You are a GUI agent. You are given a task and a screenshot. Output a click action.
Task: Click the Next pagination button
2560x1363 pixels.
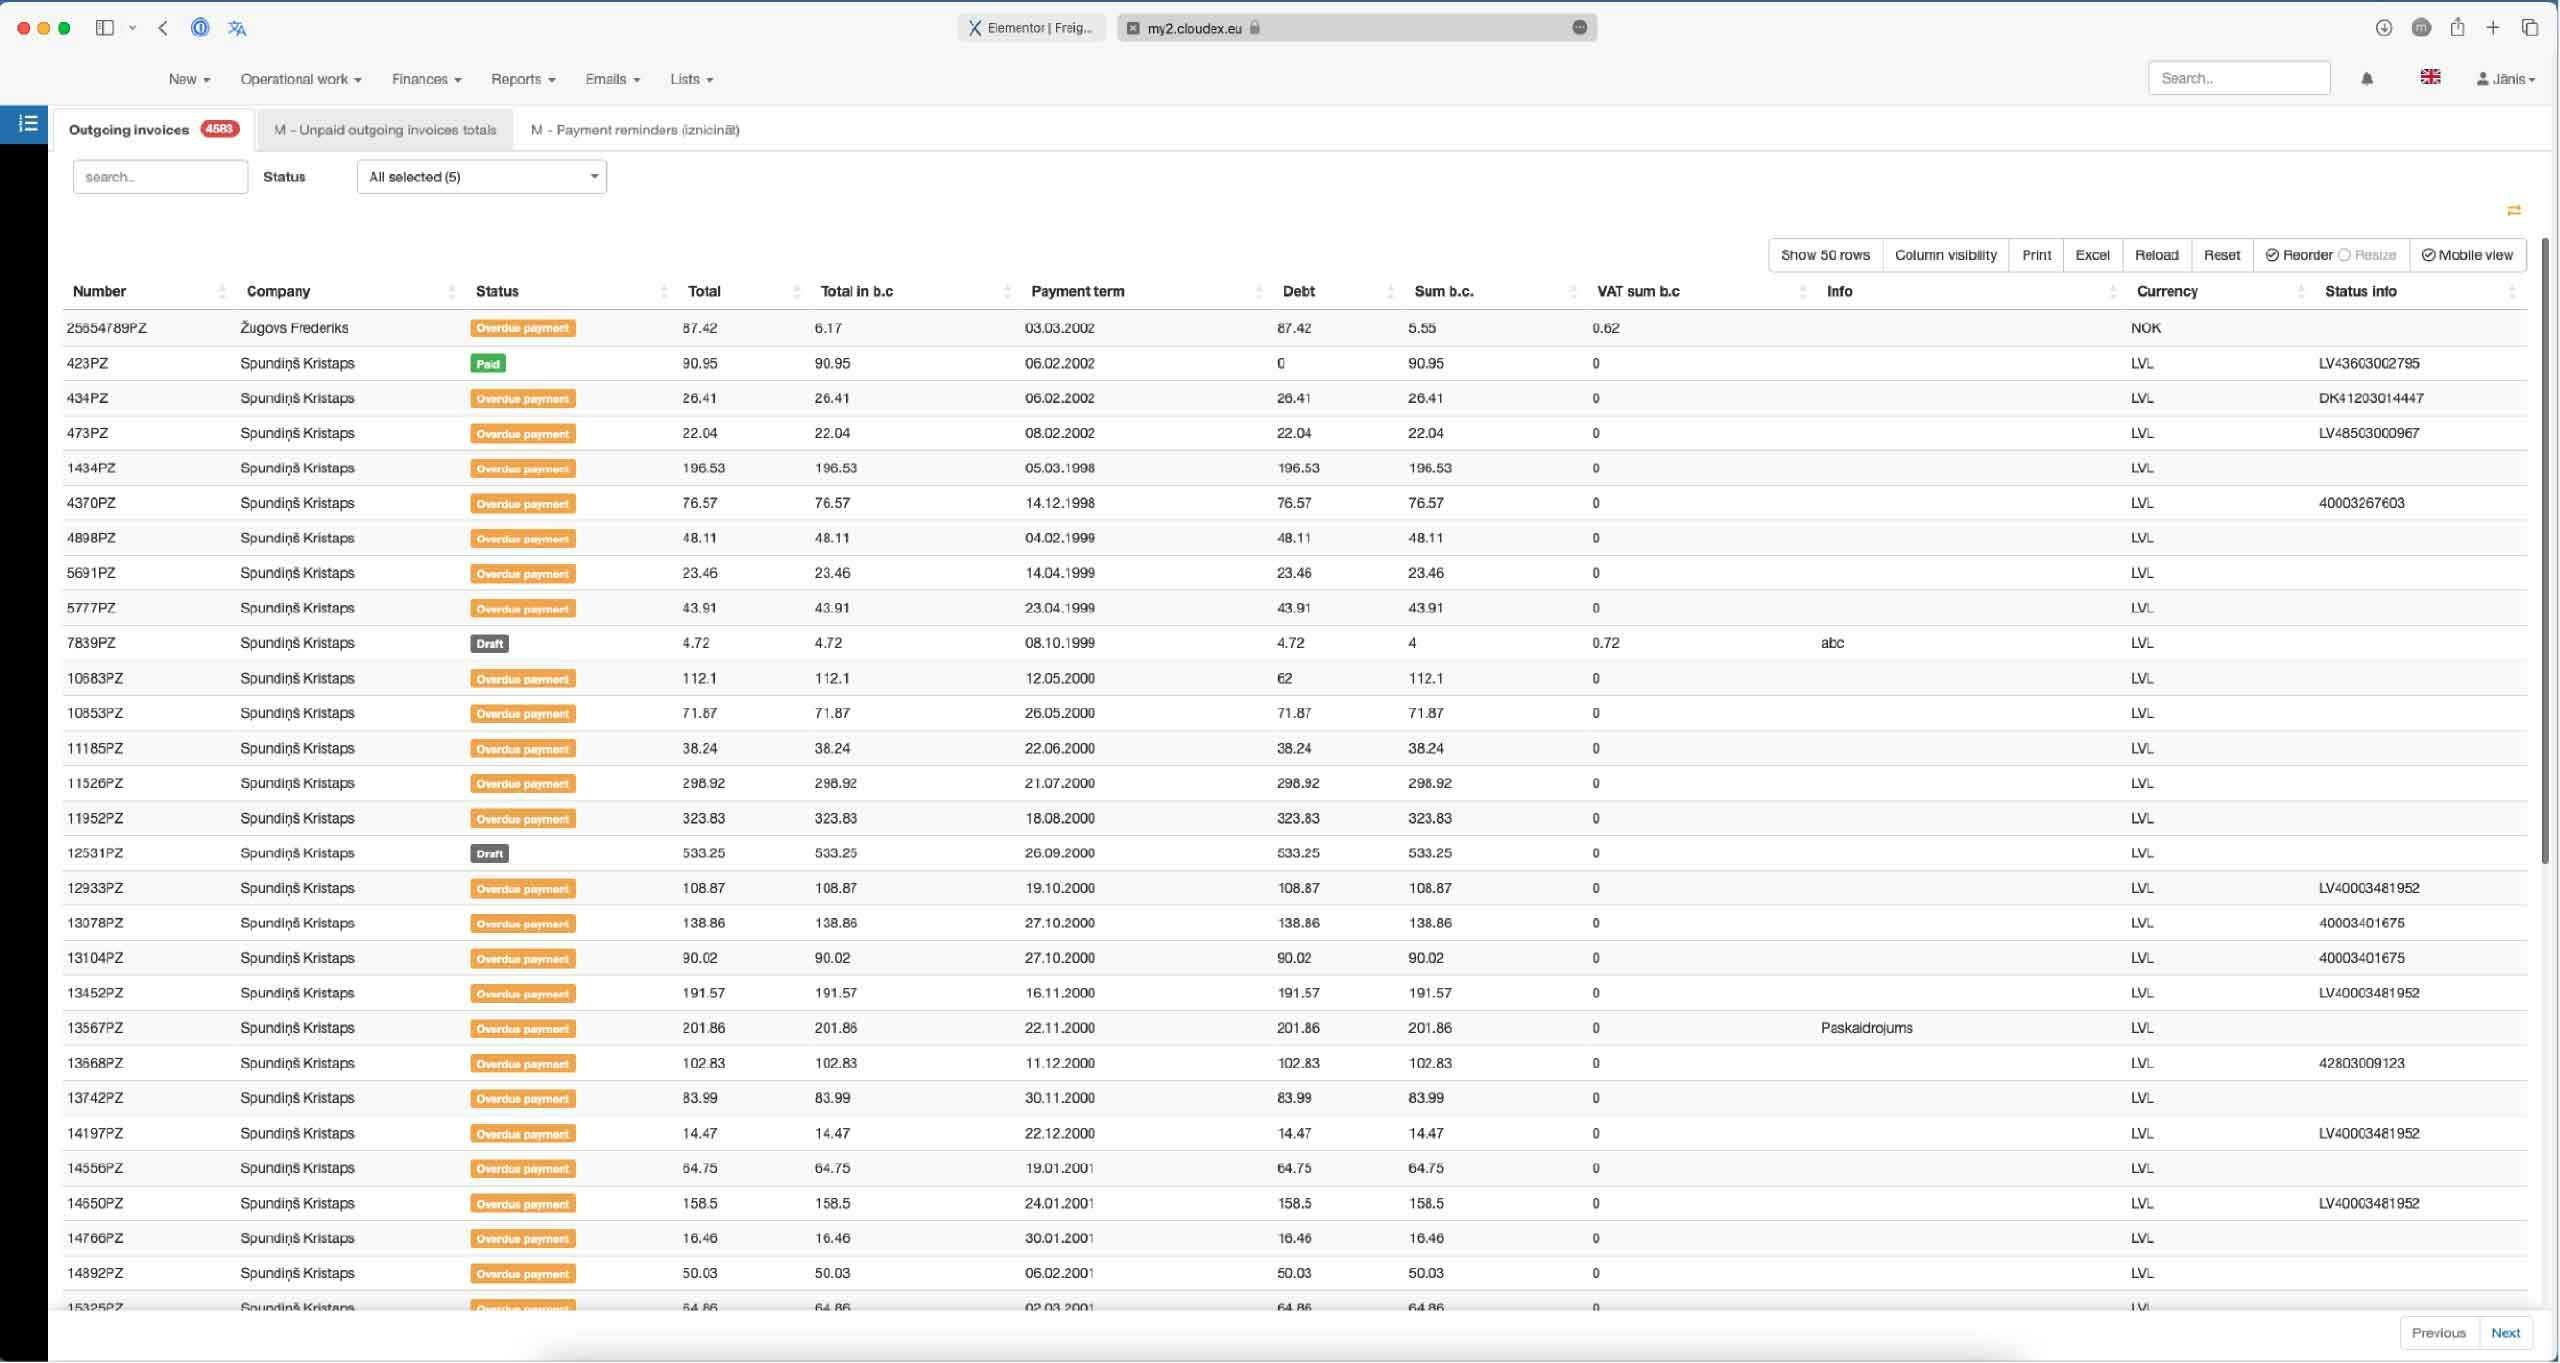[2505, 1332]
